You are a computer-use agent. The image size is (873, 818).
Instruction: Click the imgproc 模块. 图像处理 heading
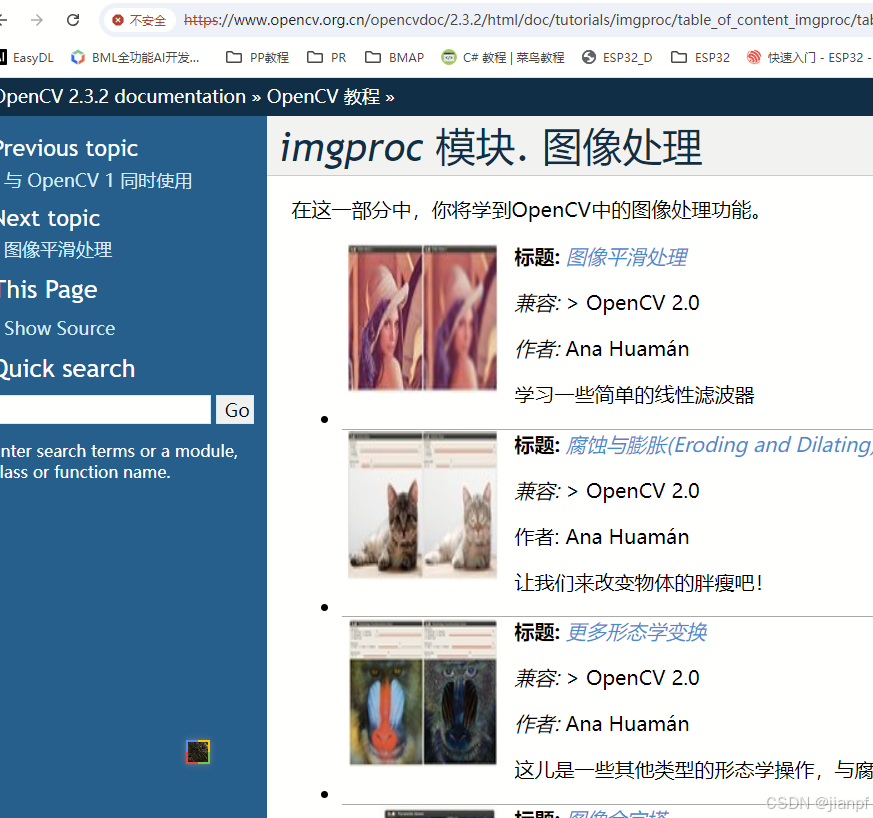click(491, 148)
